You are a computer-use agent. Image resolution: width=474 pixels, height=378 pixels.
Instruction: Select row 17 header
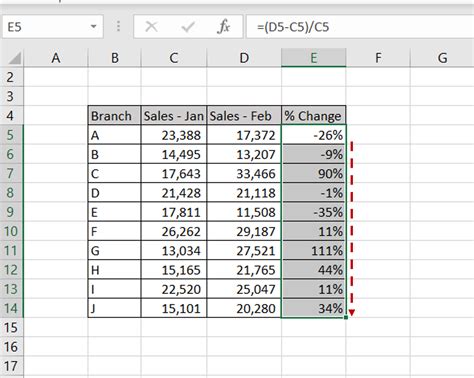click(x=11, y=366)
